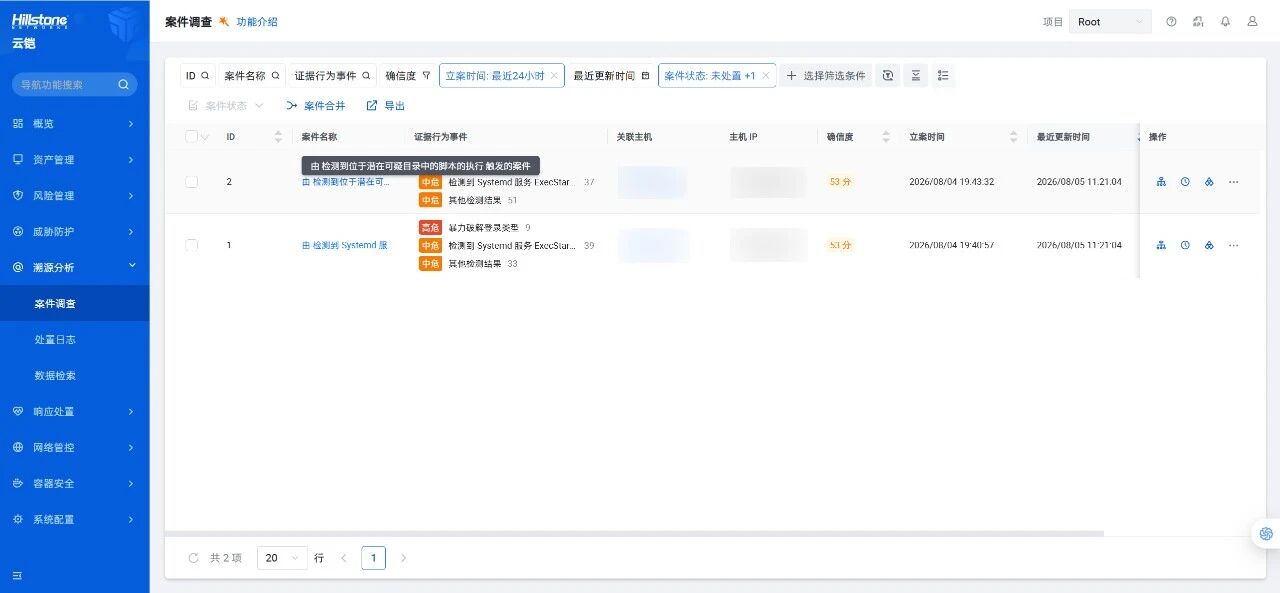Viewport: 1280px width, 593px height.
Task: Expand the 系统配置 sidebar menu
Action: 74,519
